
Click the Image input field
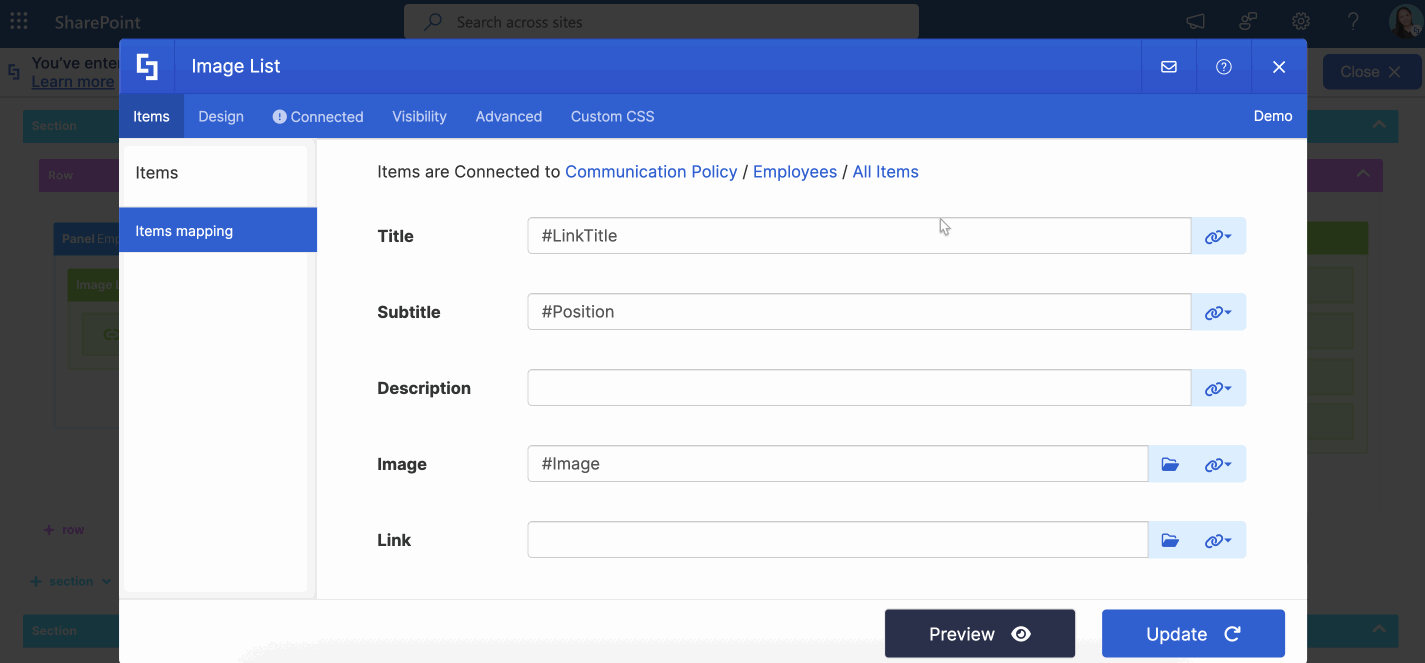[x=838, y=464]
